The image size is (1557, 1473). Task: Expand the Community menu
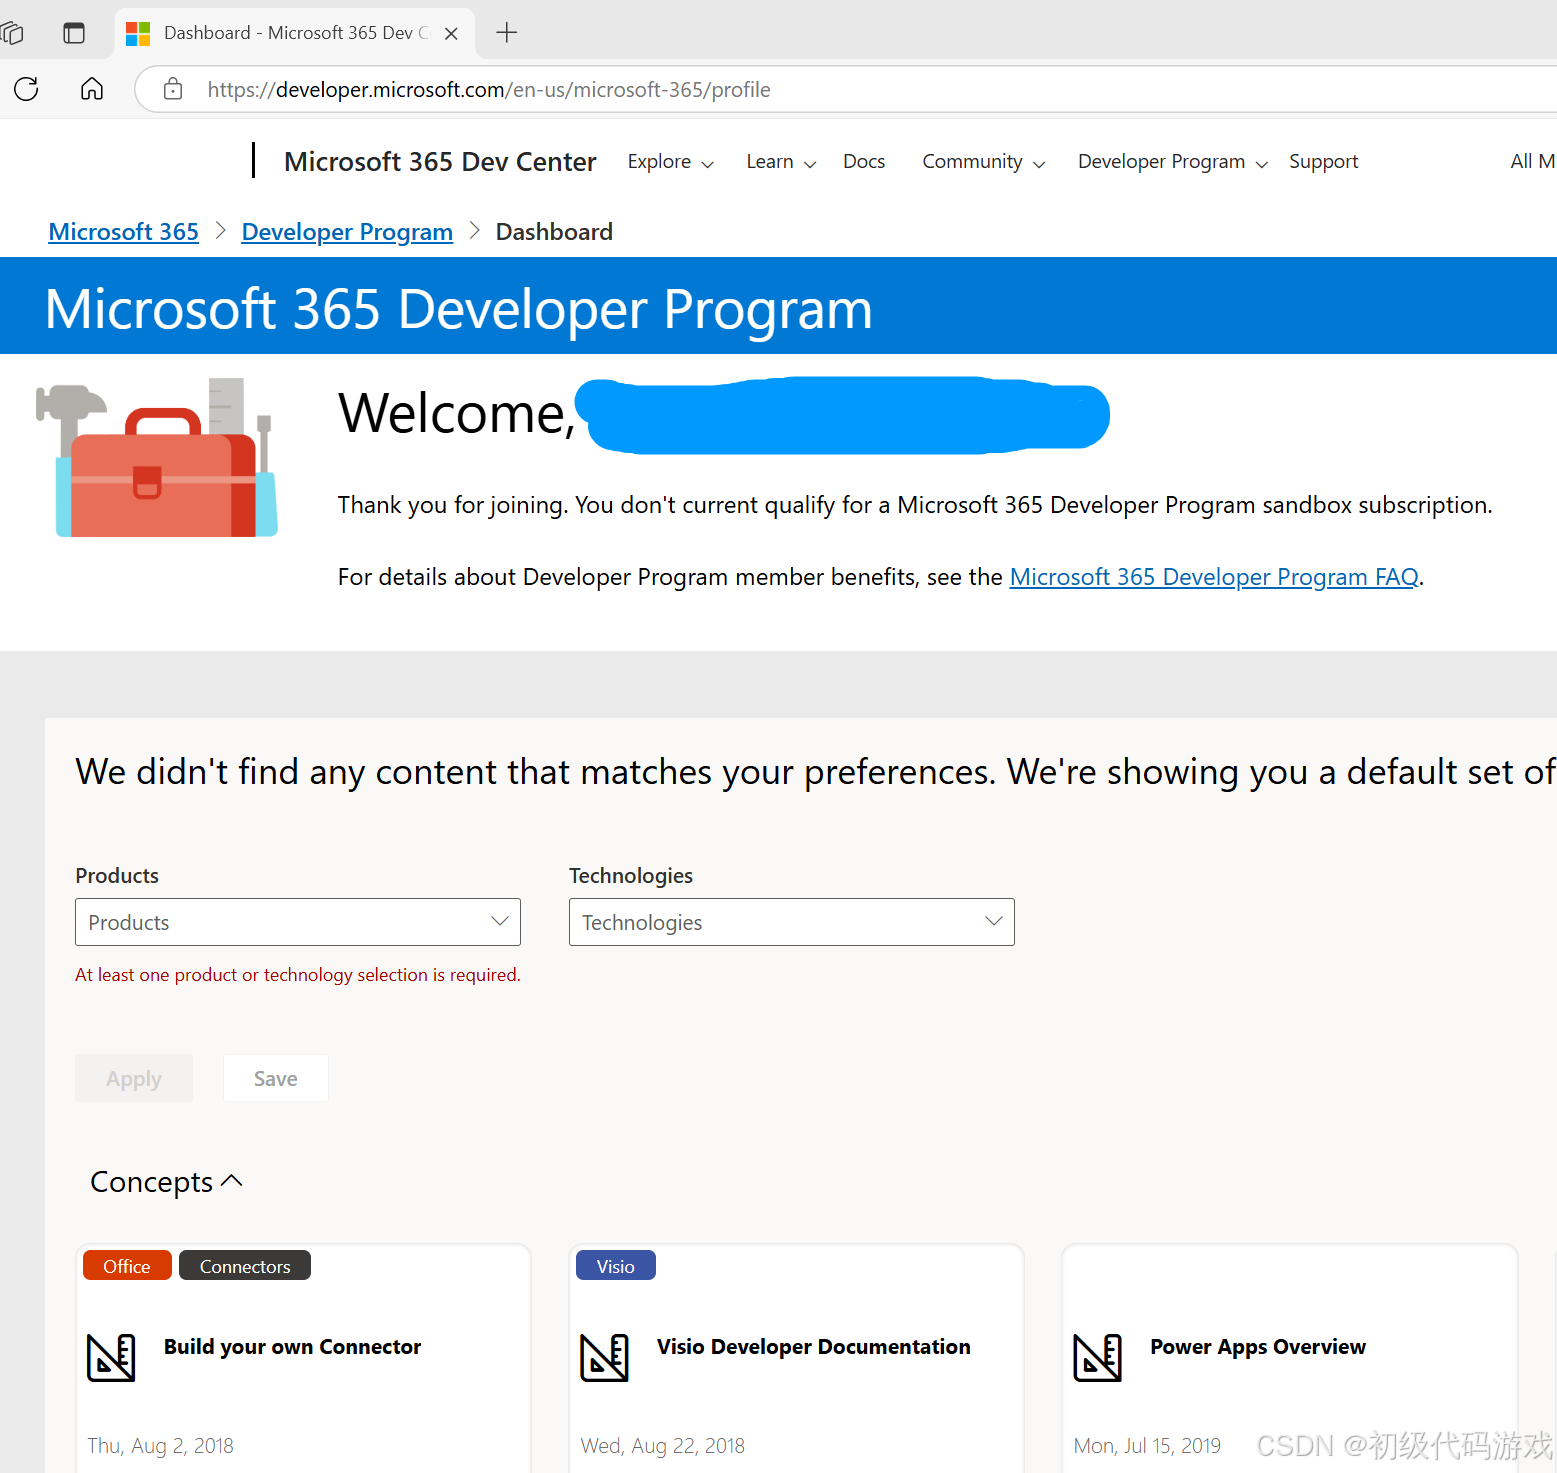click(x=984, y=162)
